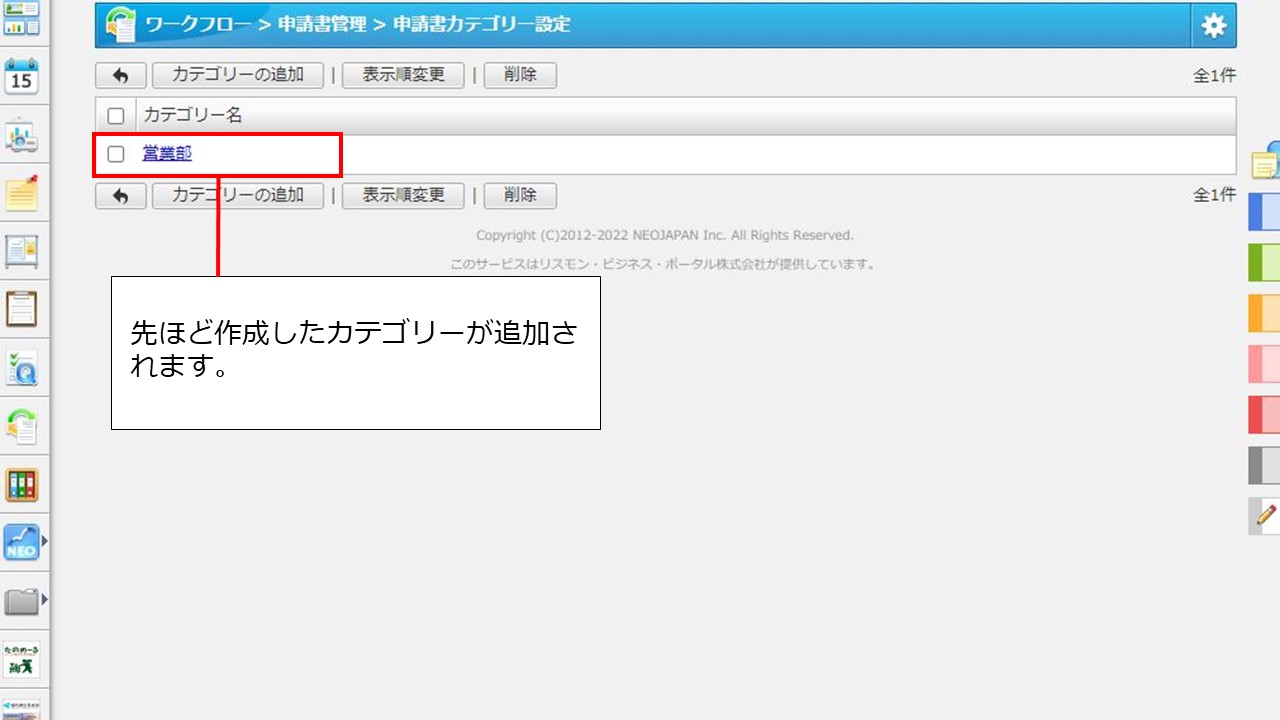This screenshot has width=1280, height=720.
Task: Expand the NEO icon submenu arrow
Action: [44, 542]
